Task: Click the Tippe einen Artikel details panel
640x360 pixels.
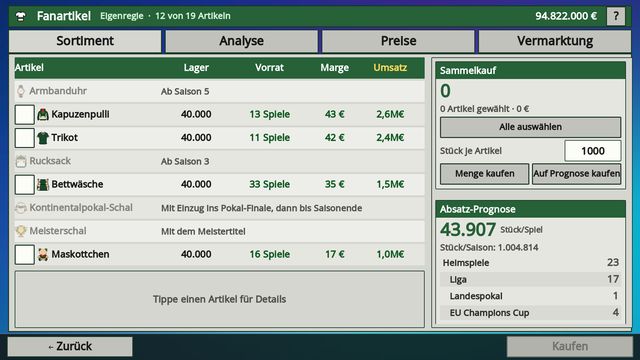Action: (220, 299)
